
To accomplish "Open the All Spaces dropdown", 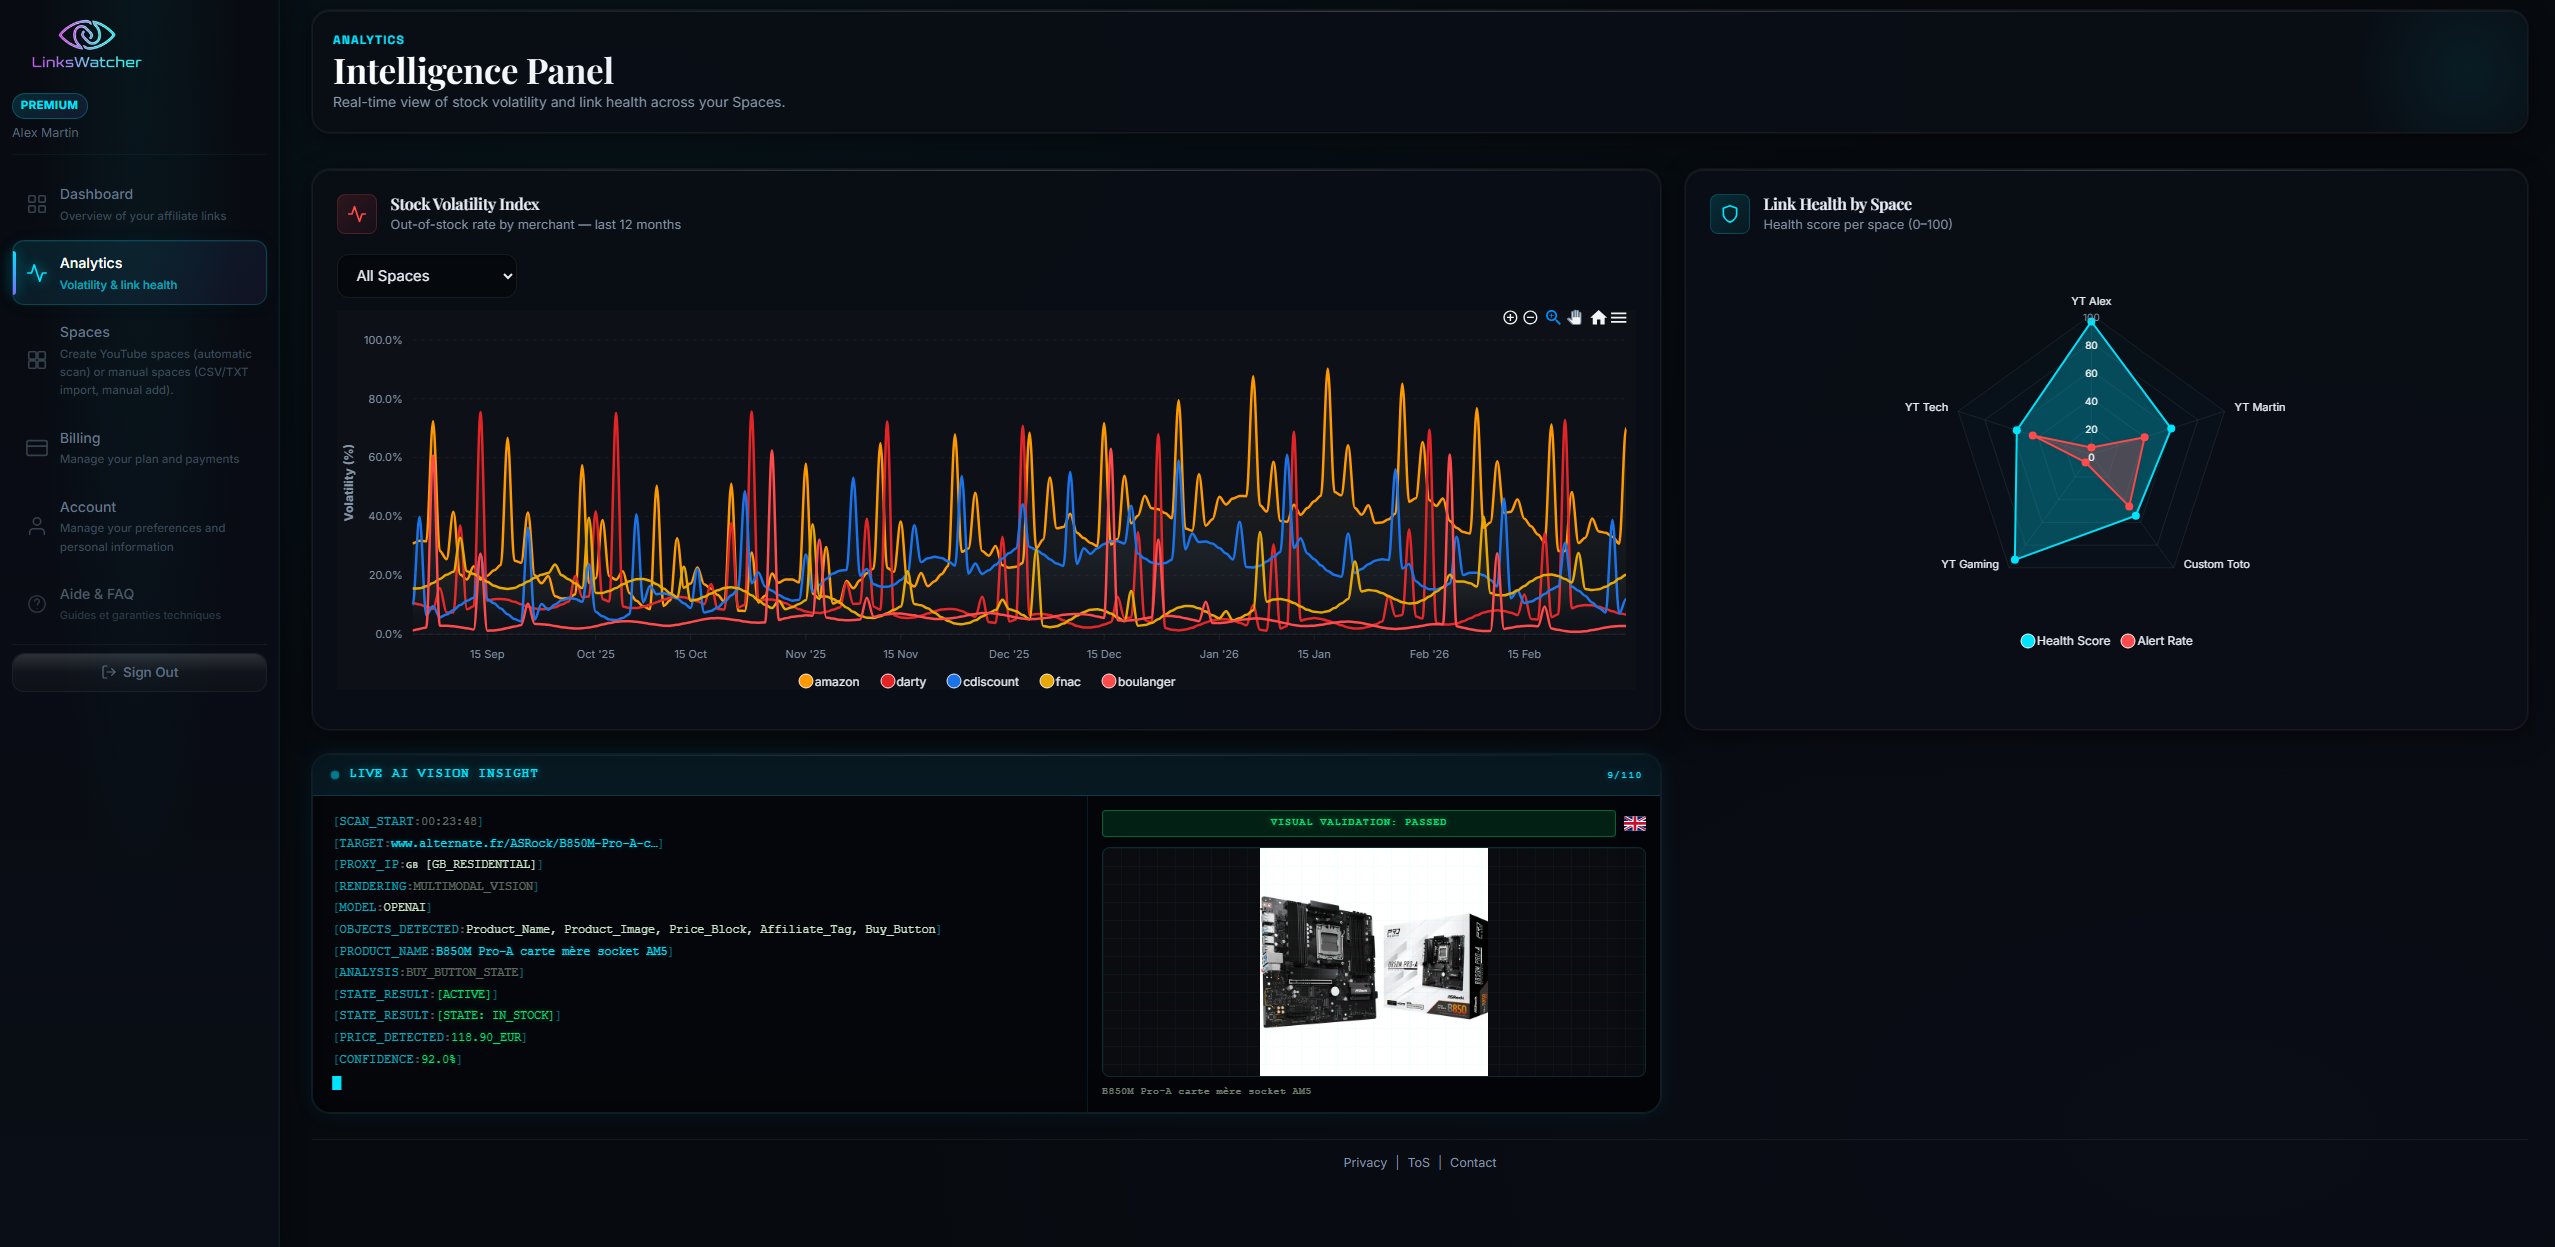I will (427, 276).
